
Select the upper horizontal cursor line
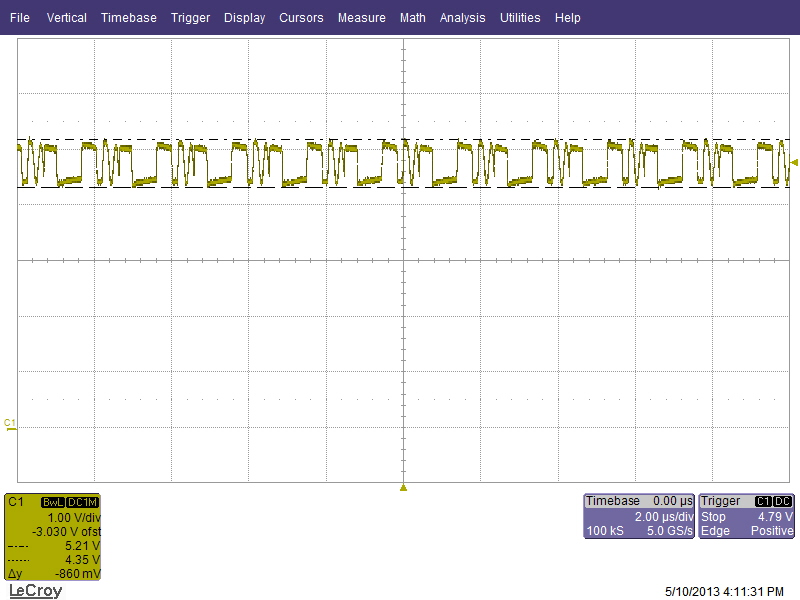[403, 139]
